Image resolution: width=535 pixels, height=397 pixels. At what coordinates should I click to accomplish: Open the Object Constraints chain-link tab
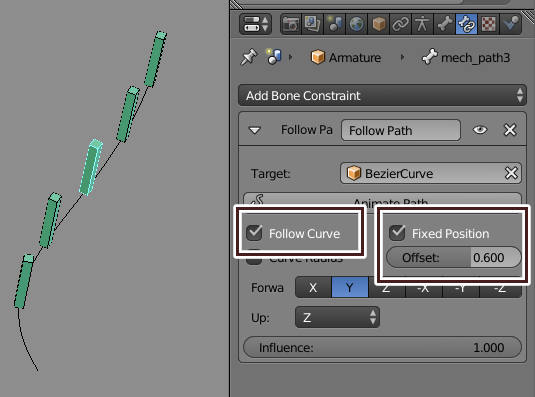pos(400,24)
